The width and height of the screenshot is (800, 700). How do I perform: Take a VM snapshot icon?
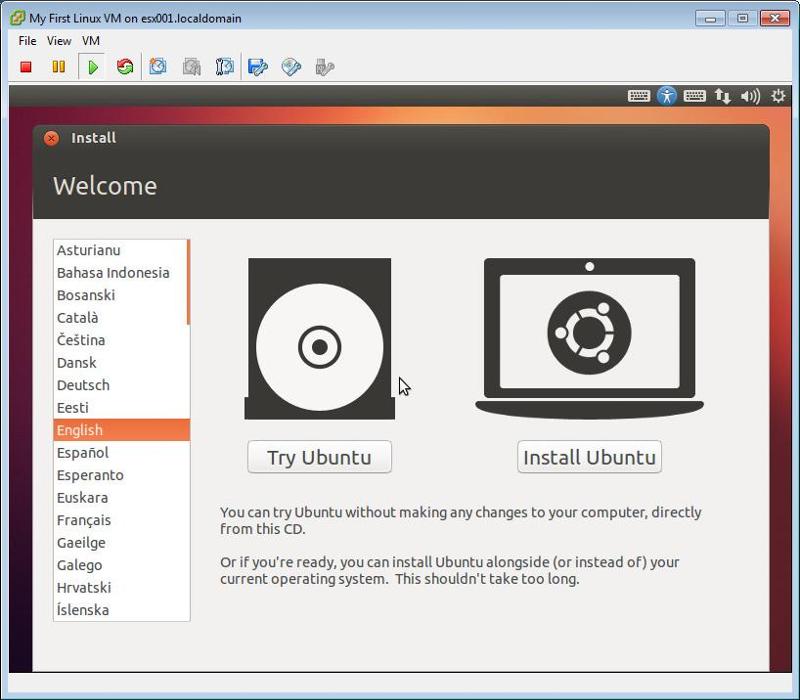pos(158,67)
